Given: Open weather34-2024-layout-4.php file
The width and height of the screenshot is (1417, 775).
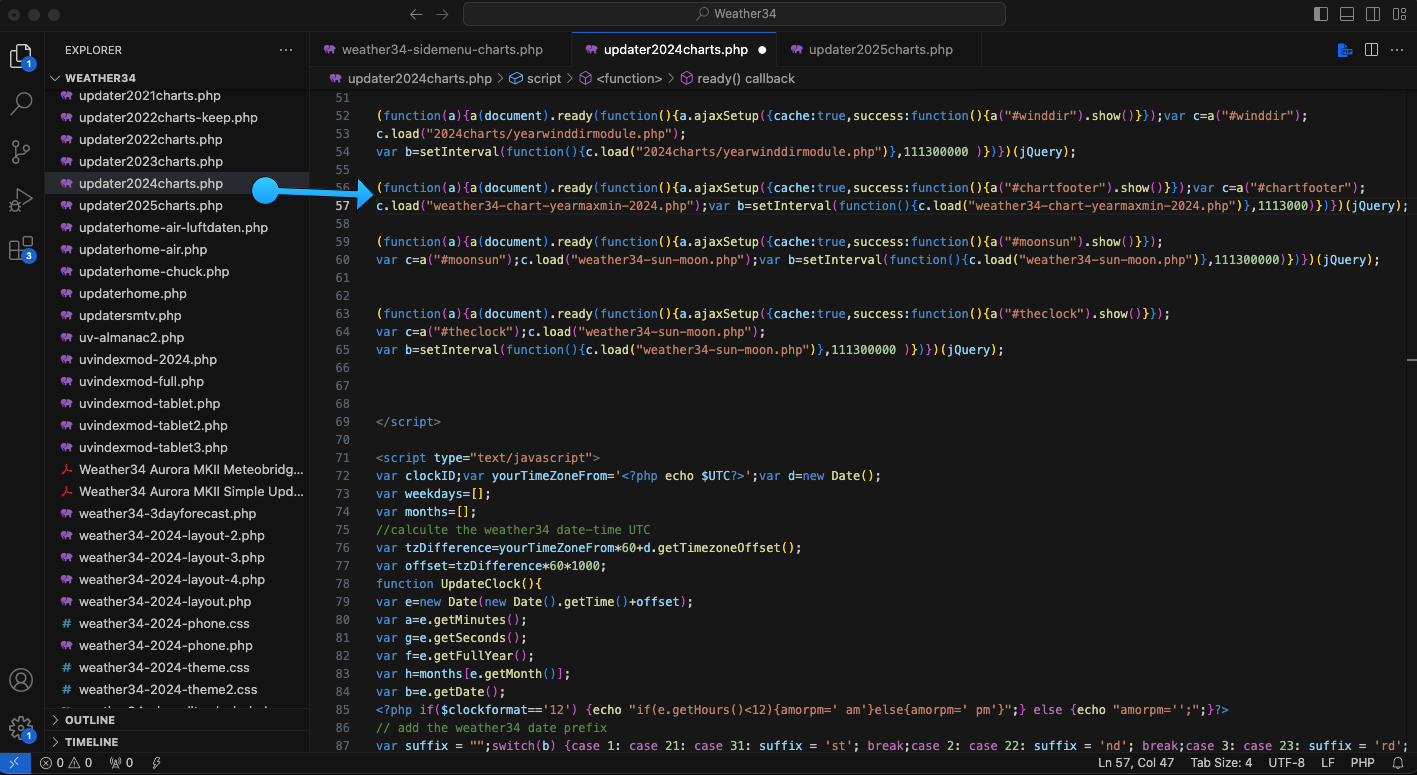Looking at the screenshot, I should point(177,579).
